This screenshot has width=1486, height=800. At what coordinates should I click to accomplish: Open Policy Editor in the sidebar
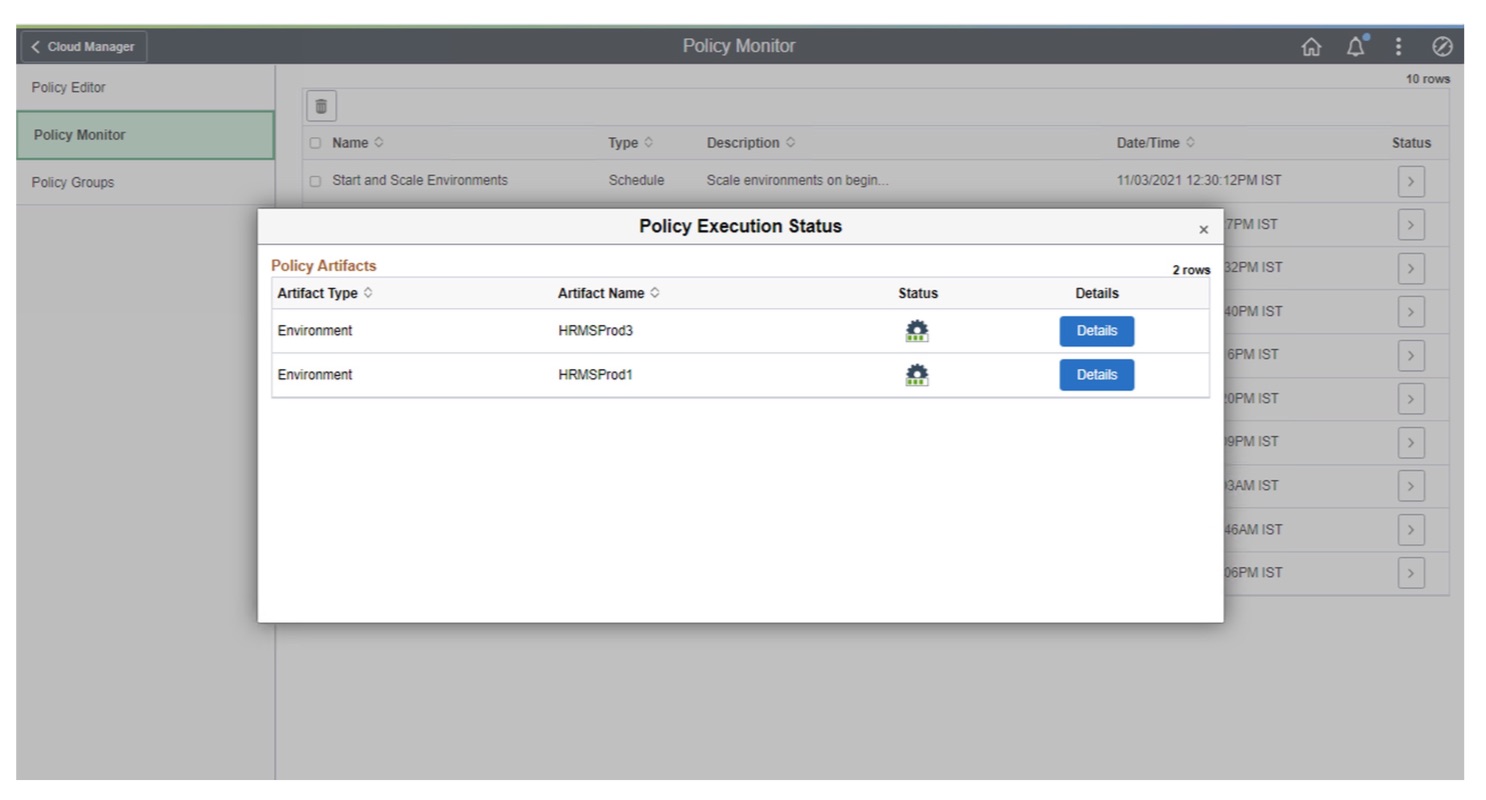point(145,88)
